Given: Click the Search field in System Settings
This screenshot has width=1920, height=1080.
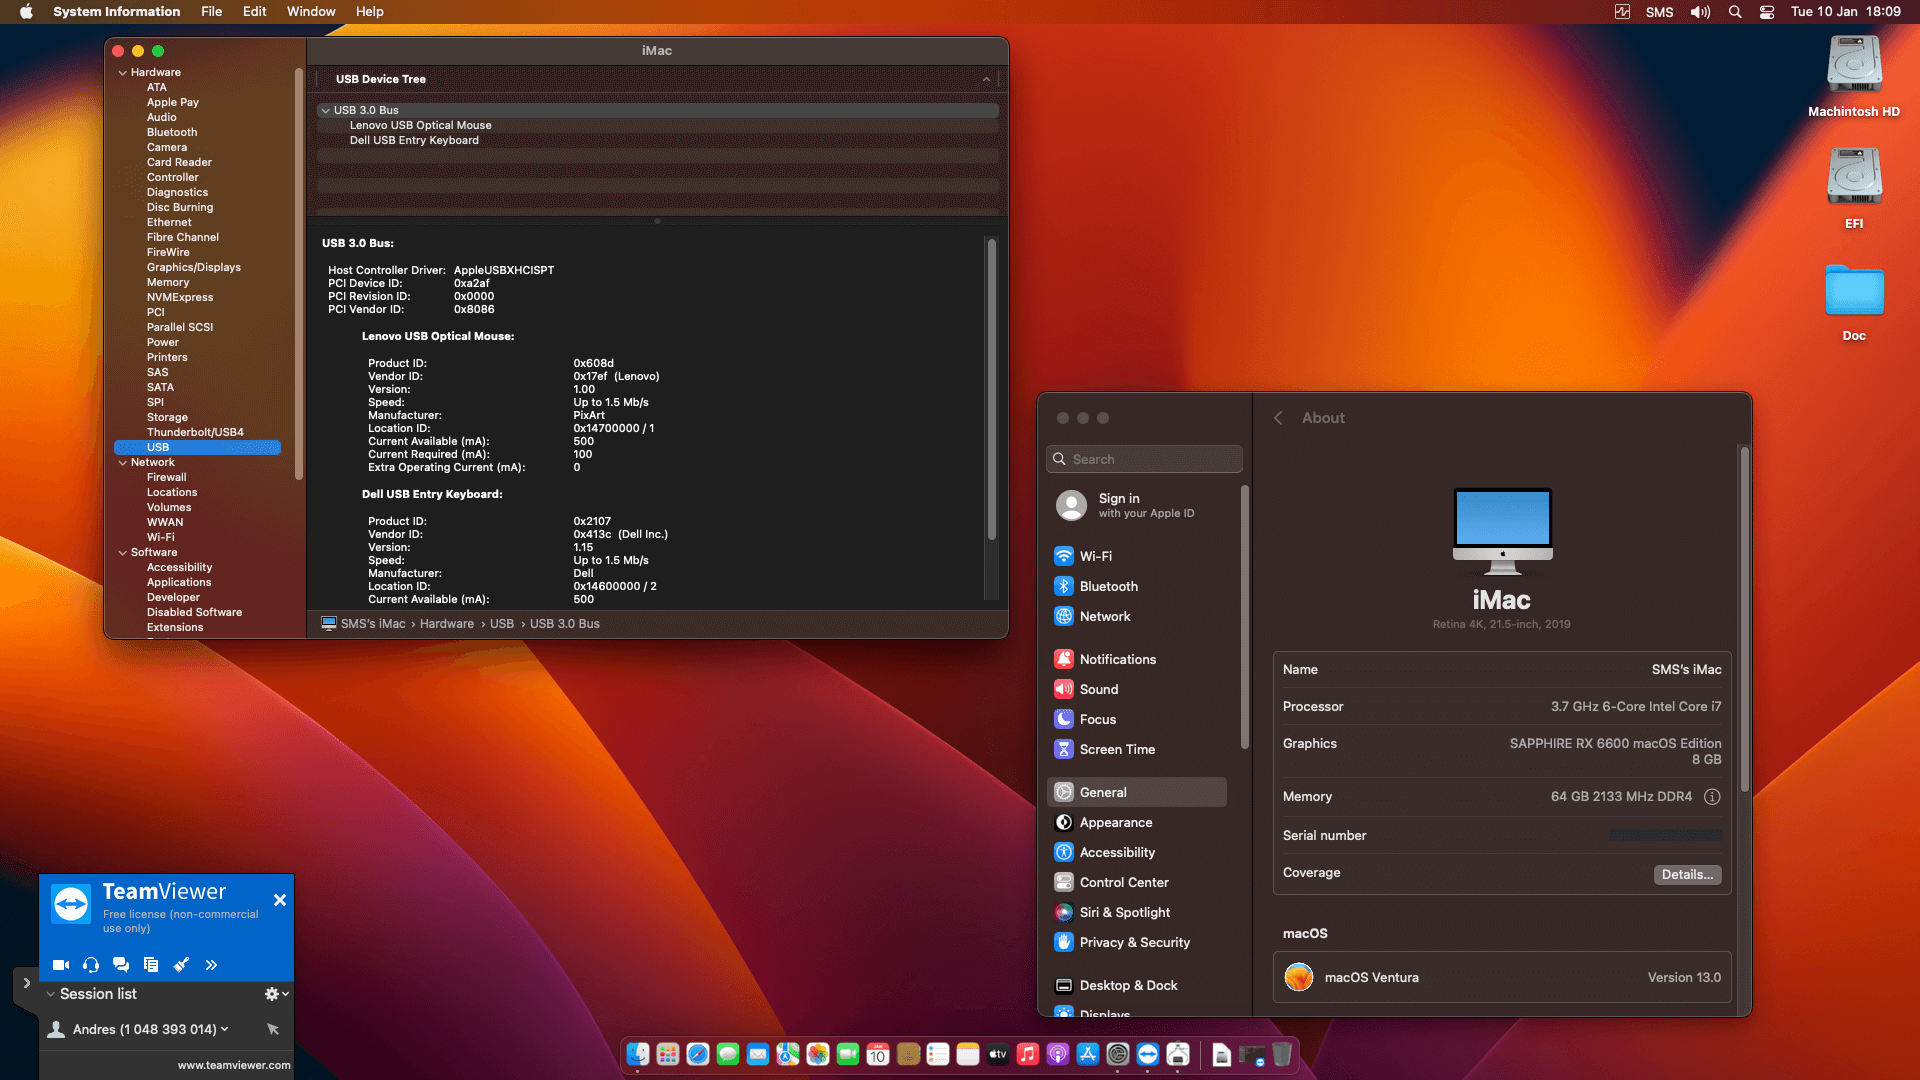Looking at the screenshot, I should click(1144, 459).
